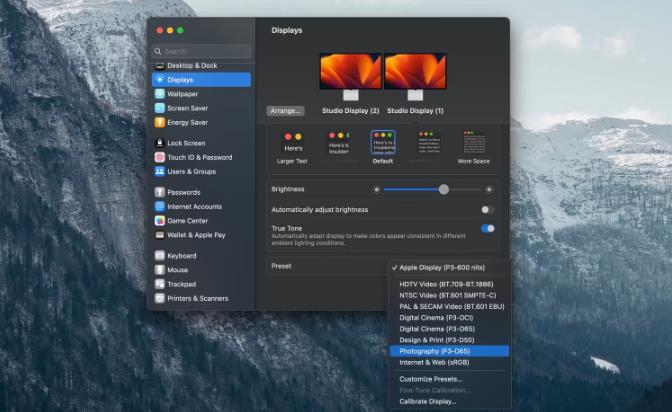Image resolution: width=672 pixels, height=412 pixels.
Task: Click the Screen Saver sidebar icon
Action: tap(159, 108)
